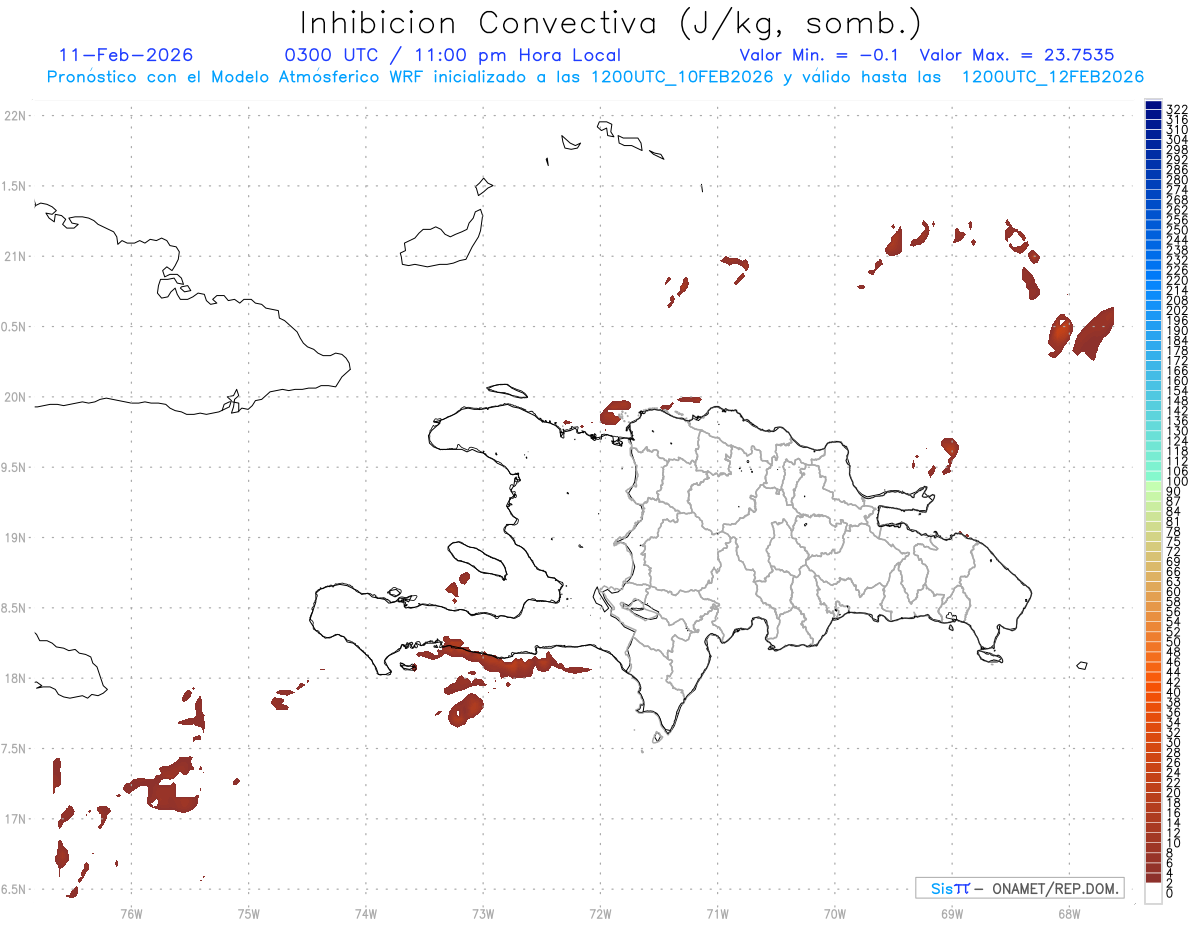Screen dimensions: 1200x927
Task: Click the '69W' longitude label
Action: (952, 914)
